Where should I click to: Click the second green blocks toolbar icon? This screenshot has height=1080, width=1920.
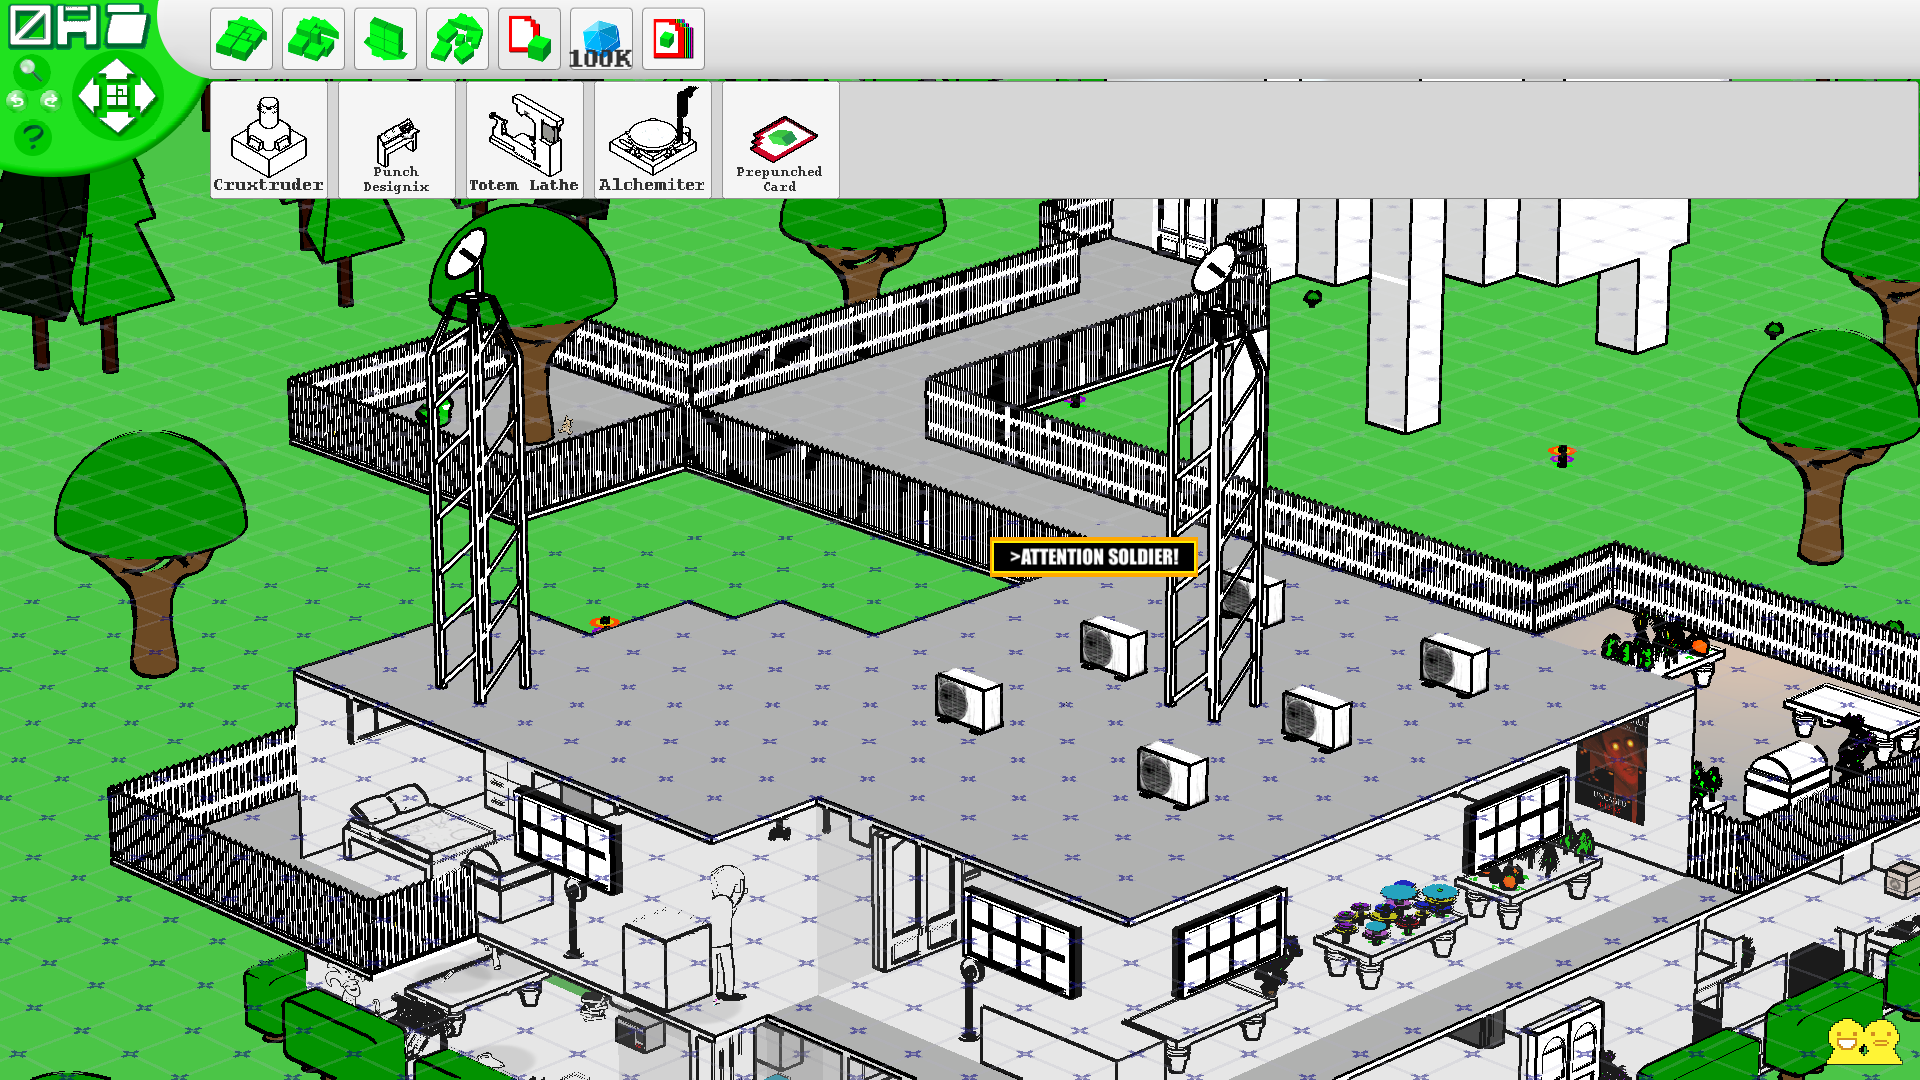pos(313,39)
